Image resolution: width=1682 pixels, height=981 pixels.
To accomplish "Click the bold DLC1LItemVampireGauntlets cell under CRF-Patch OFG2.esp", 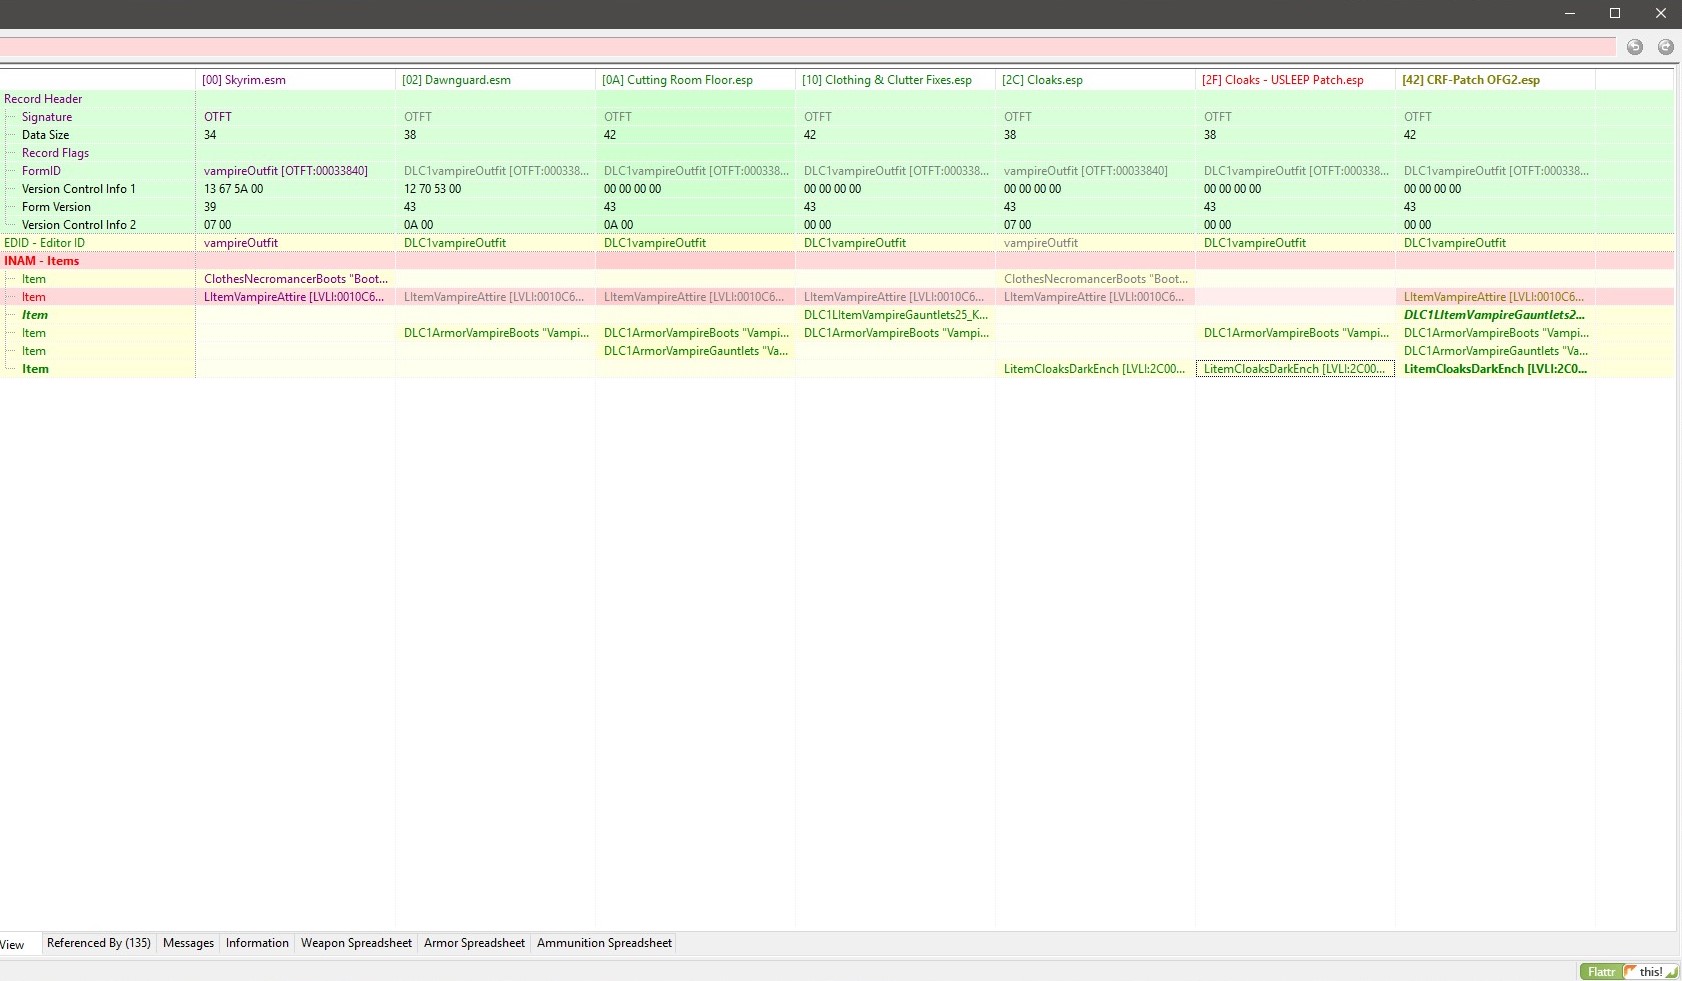I will (1495, 315).
